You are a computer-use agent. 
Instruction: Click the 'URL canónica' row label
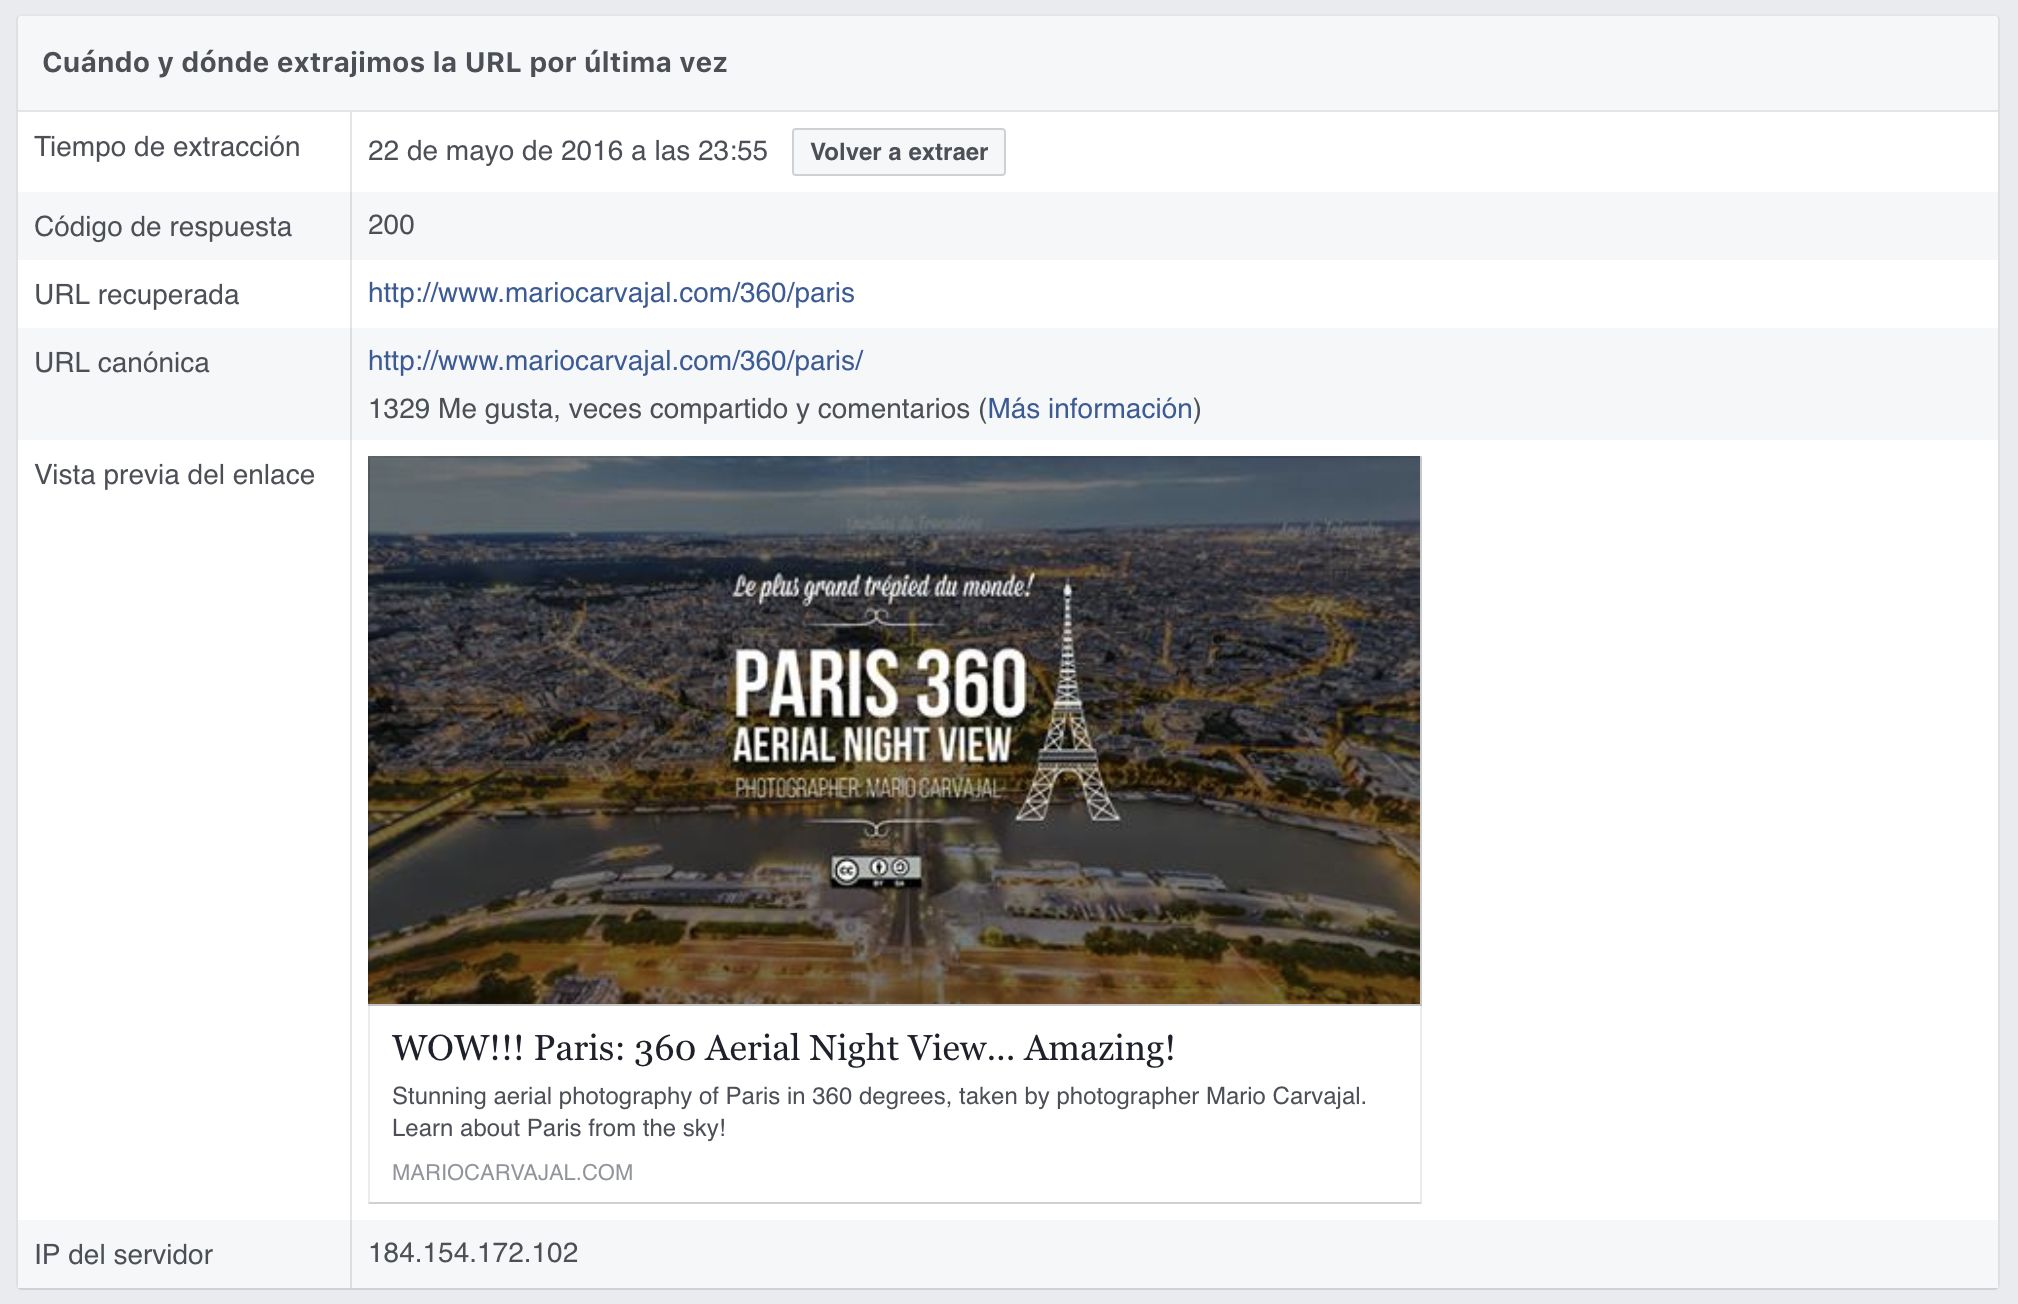point(122,363)
